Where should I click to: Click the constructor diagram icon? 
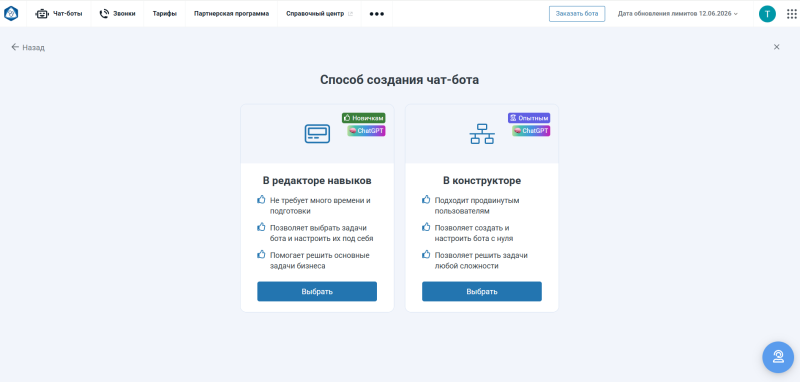482,134
